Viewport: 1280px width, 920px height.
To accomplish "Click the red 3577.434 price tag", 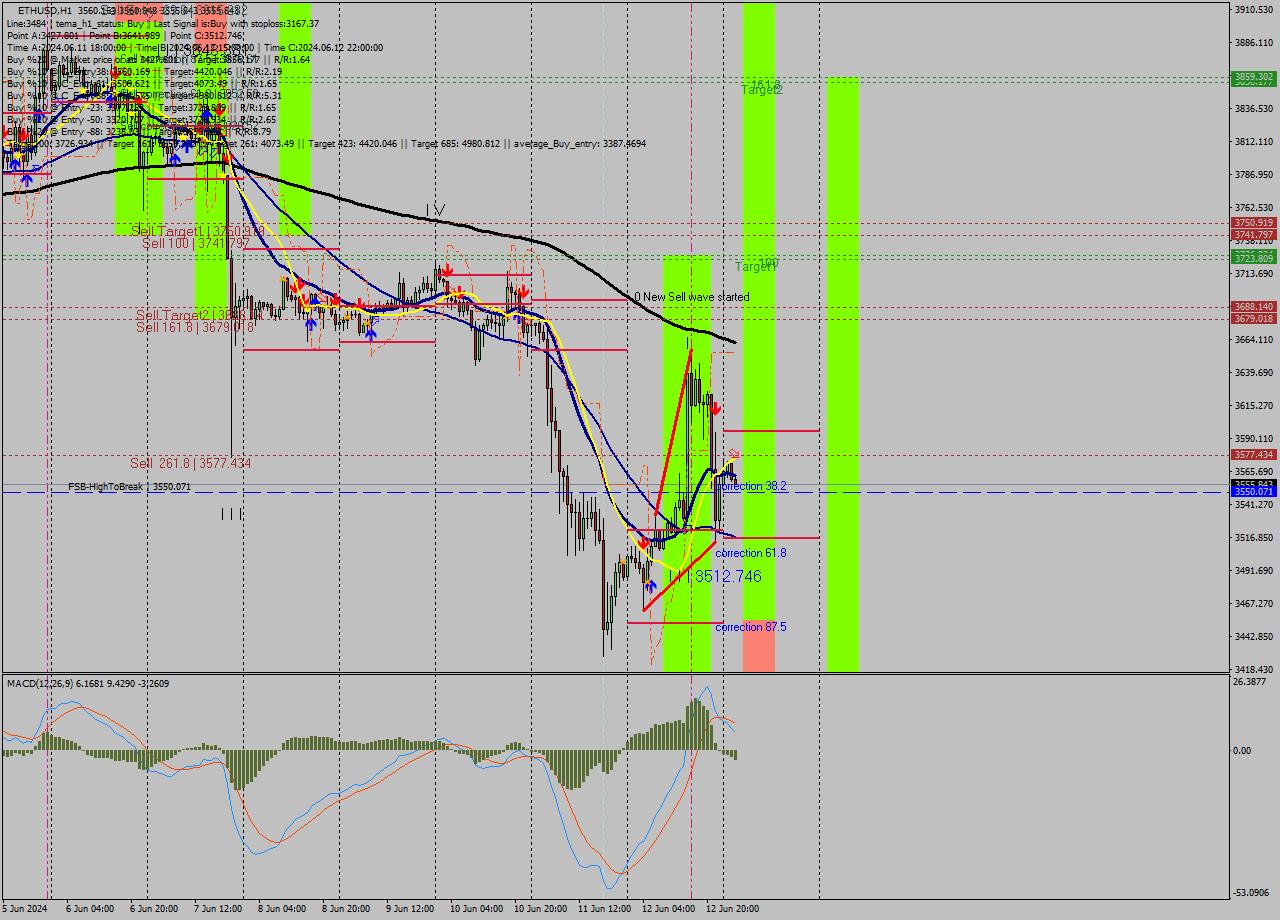I will pyautogui.click(x=1253, y=454).
